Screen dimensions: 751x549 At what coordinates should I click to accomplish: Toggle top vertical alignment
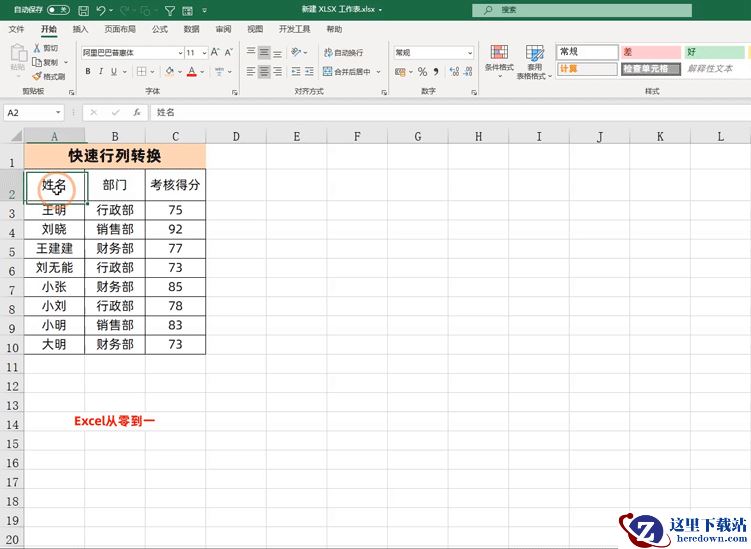[x=250, y=52]
